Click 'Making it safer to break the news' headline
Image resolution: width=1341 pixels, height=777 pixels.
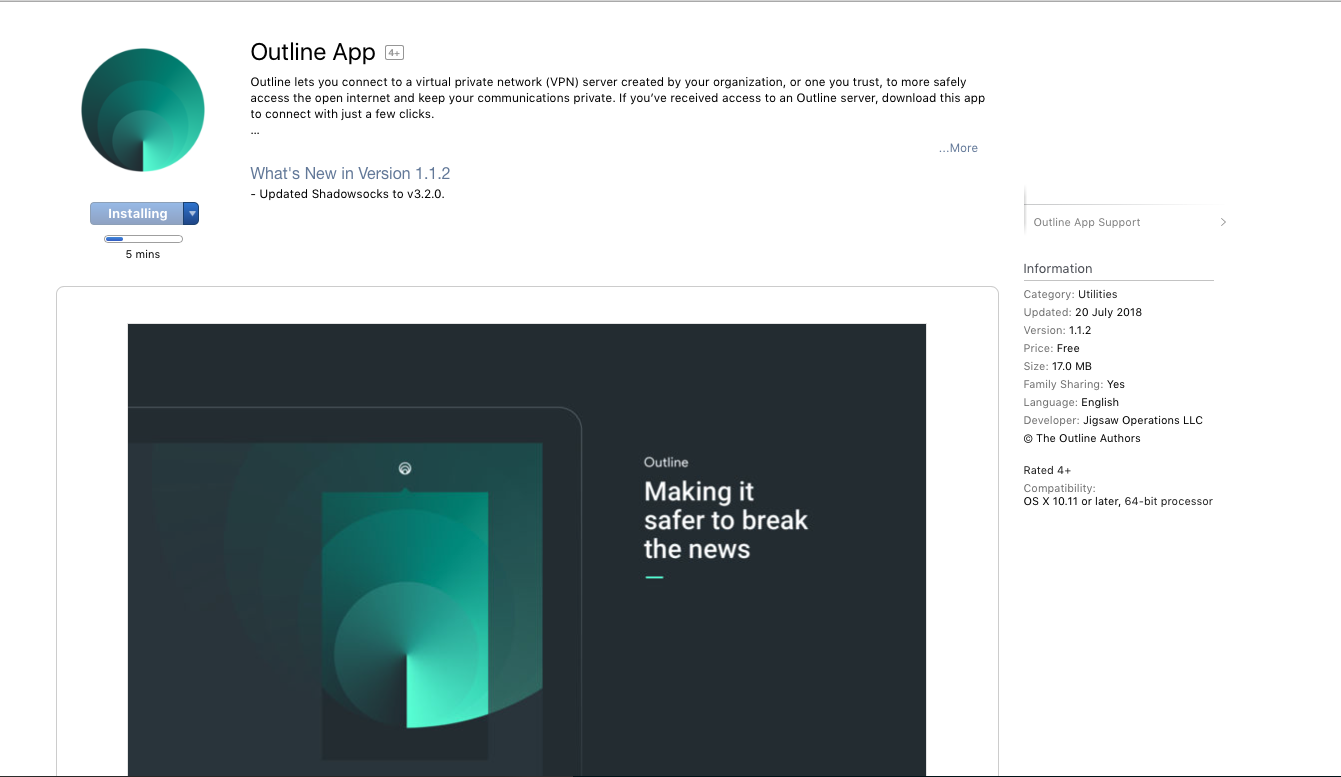click(726, 520)
